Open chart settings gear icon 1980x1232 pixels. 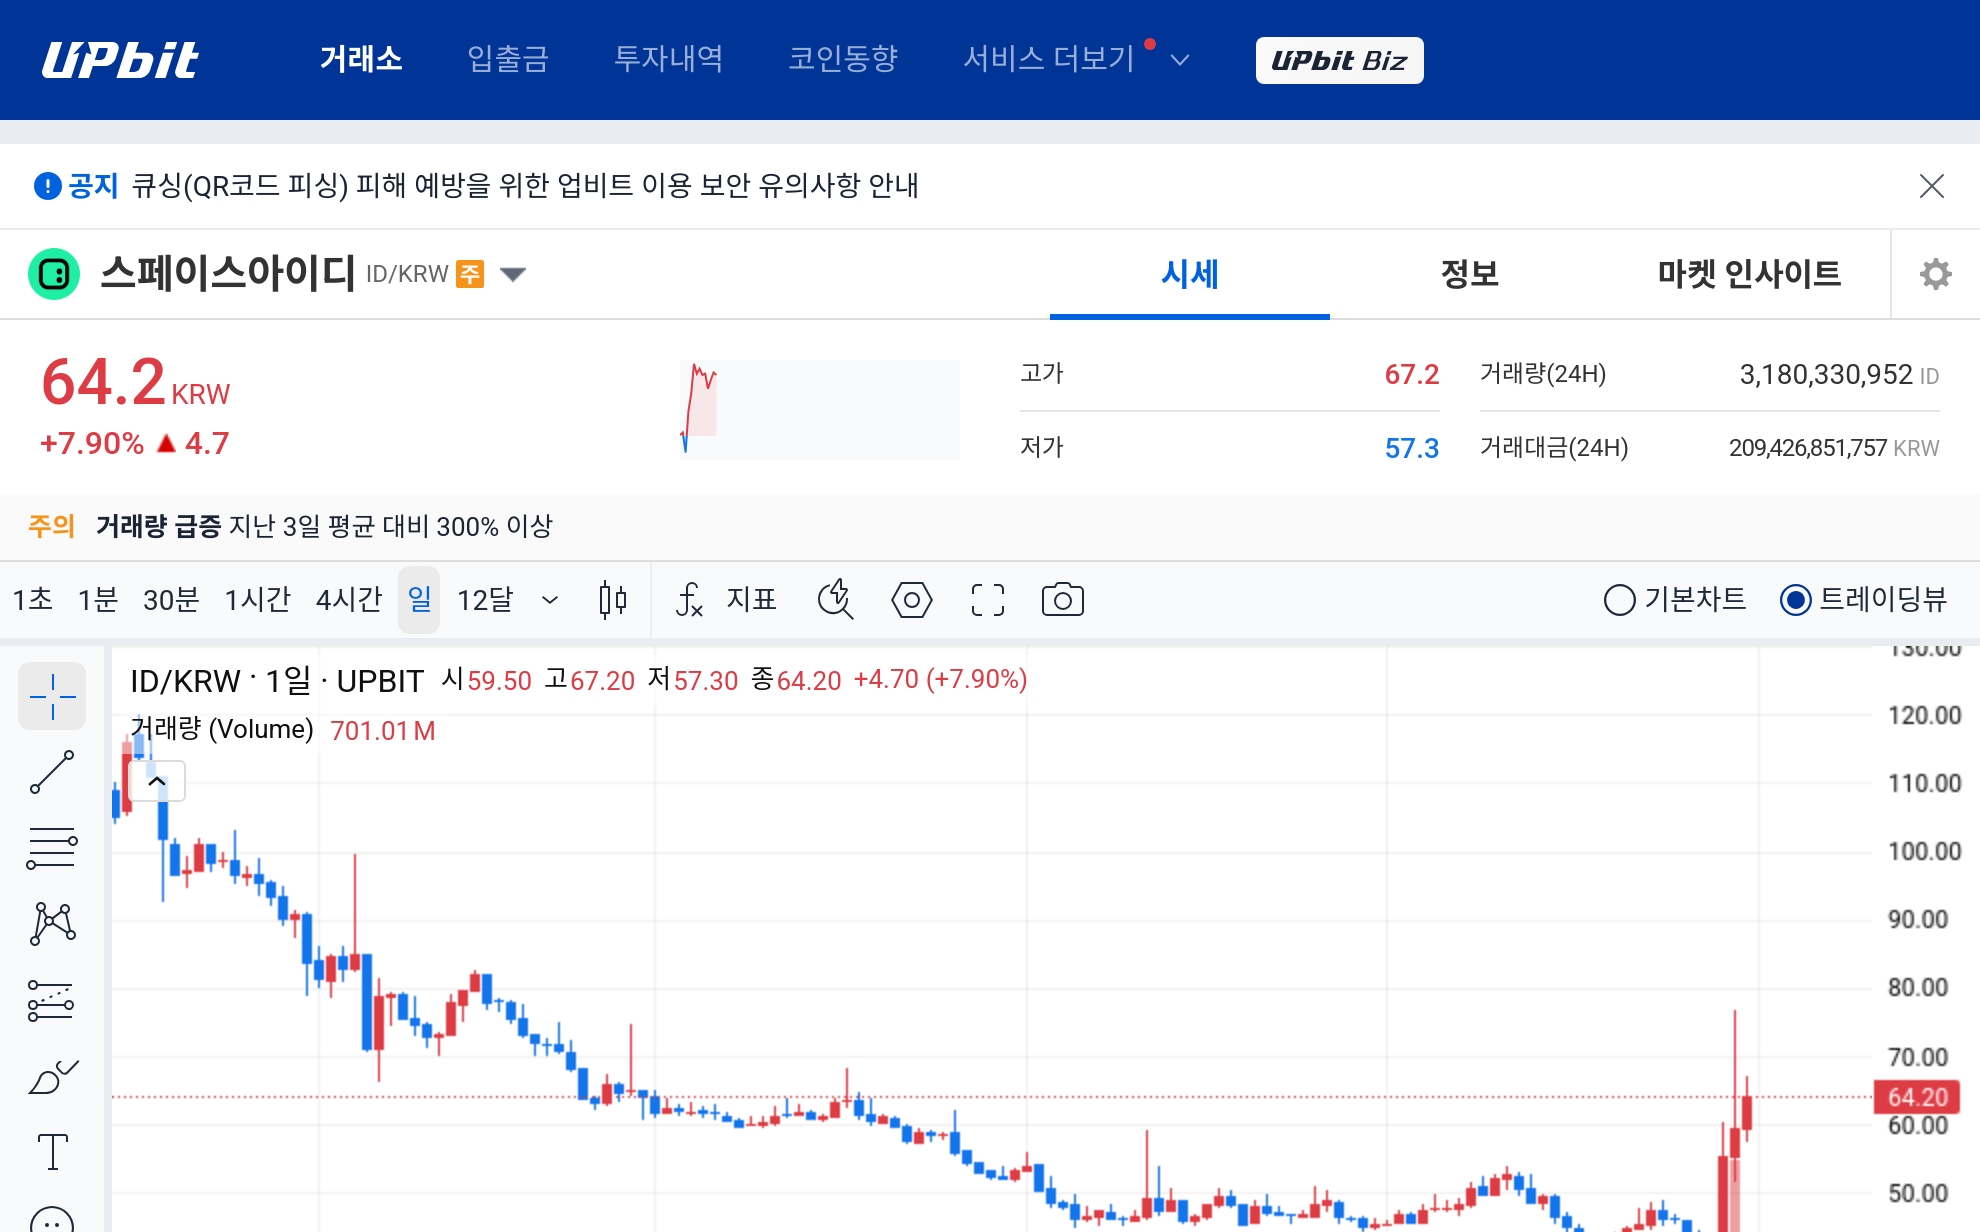(1936, 274)
